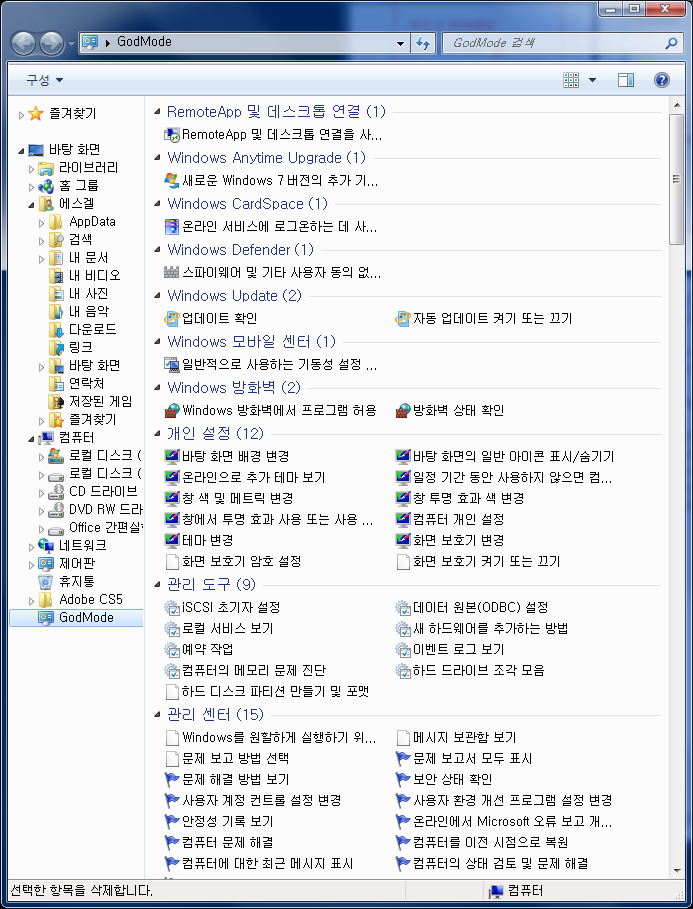The width and height of the screenshot is (693, 909).
Task: Open 하드 디스크 파티션 만들기 및 포맷 entry
Action: (275, 691)
